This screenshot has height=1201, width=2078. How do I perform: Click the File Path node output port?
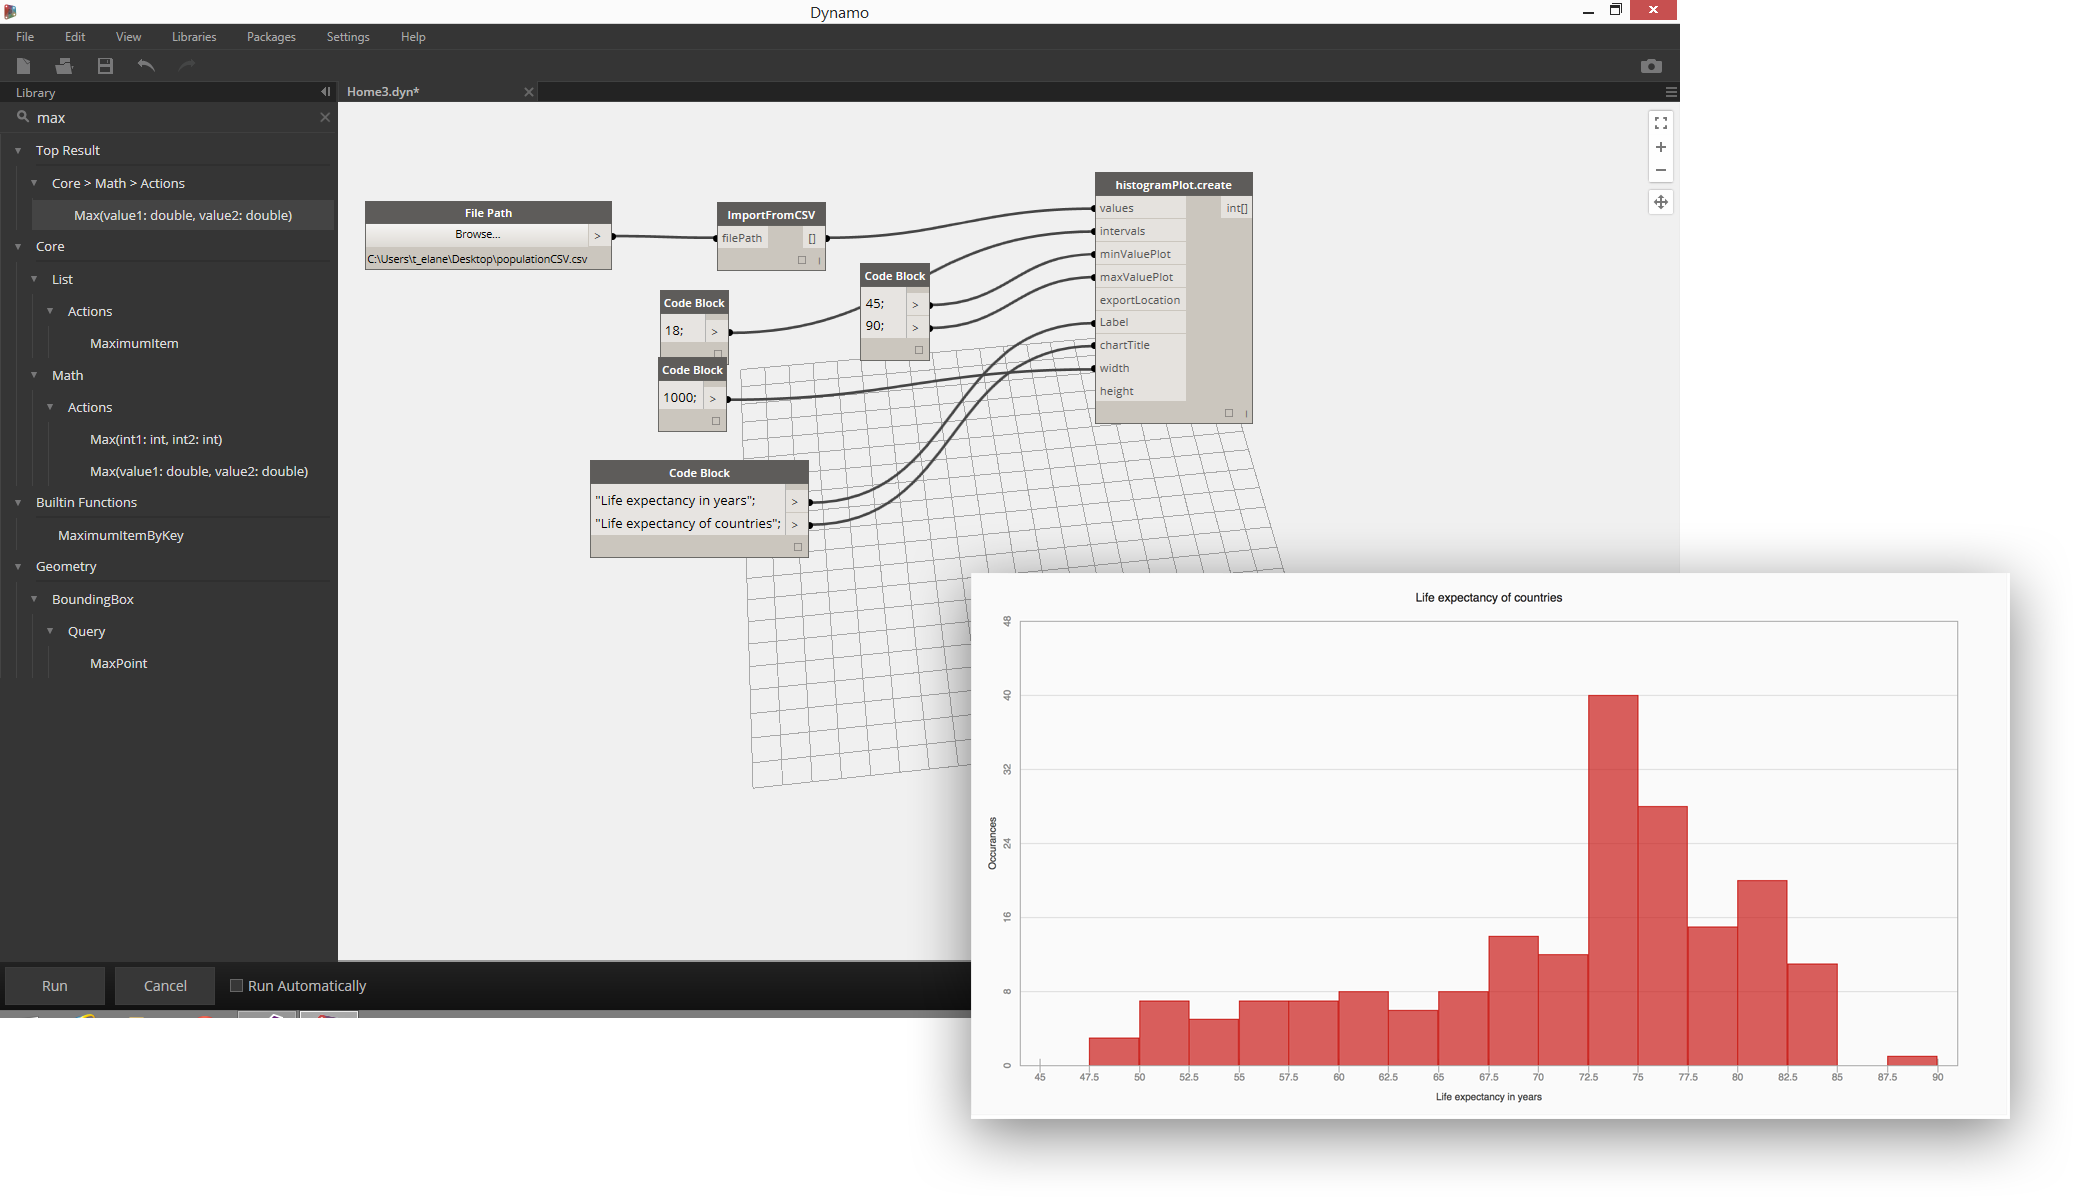click(598, 236)
